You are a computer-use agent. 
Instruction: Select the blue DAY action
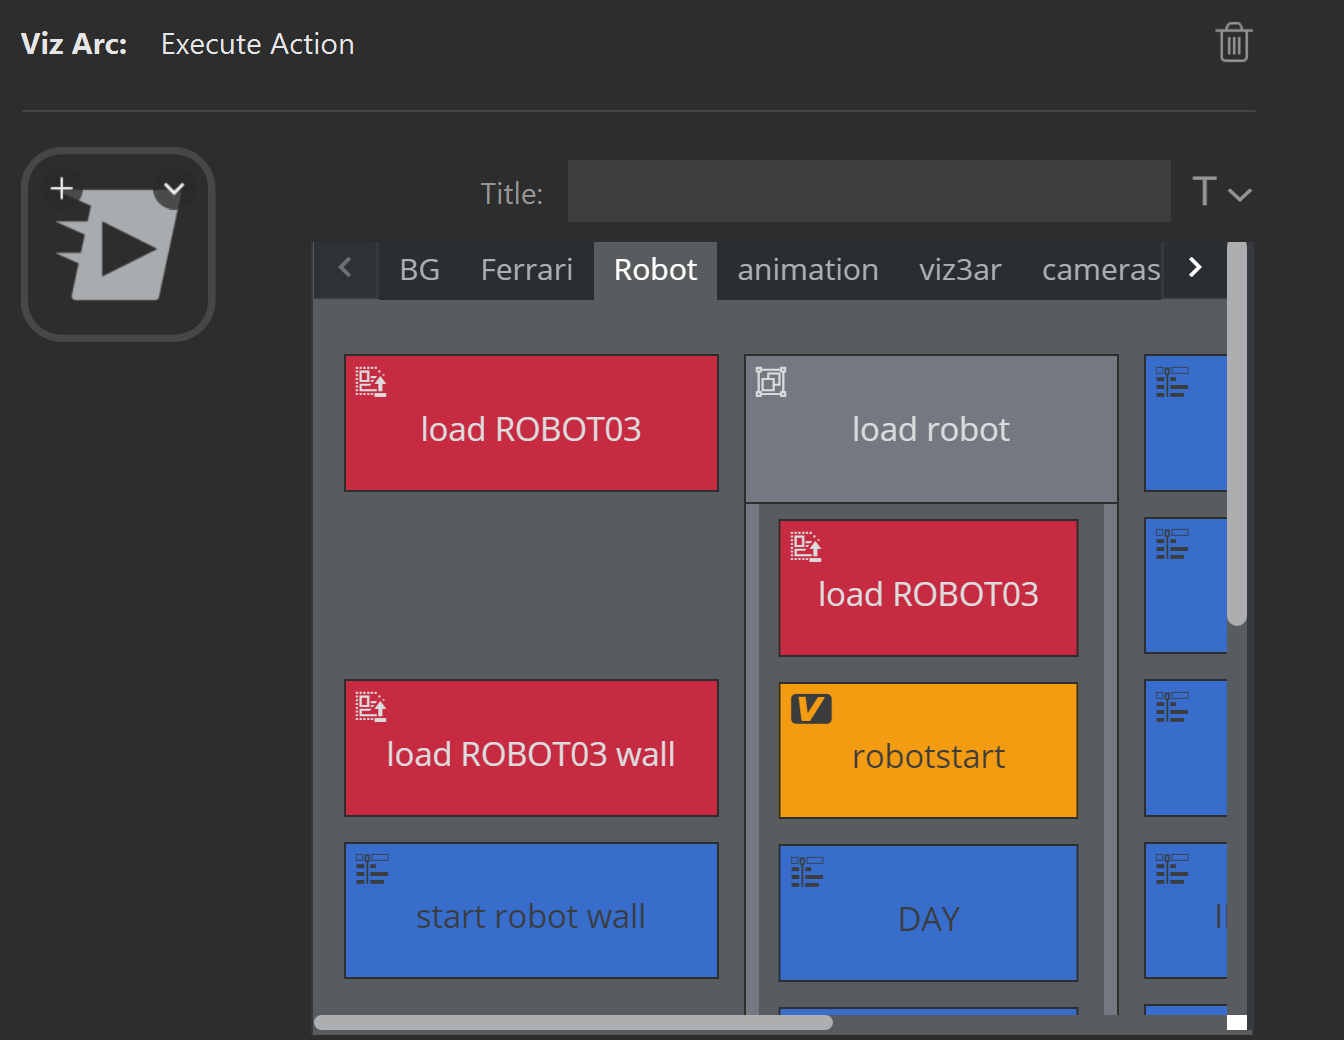[x=928, y=913]
